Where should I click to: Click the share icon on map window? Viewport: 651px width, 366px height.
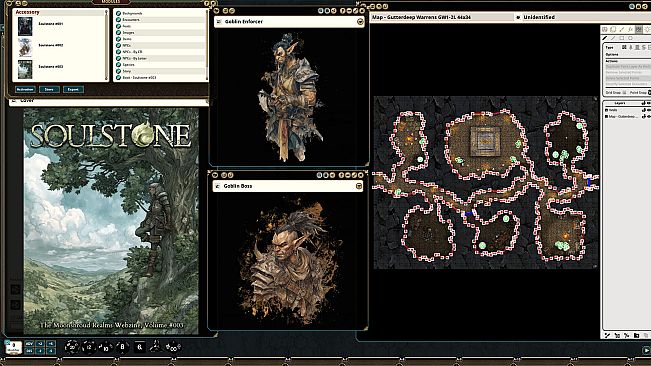click(645, 7)
